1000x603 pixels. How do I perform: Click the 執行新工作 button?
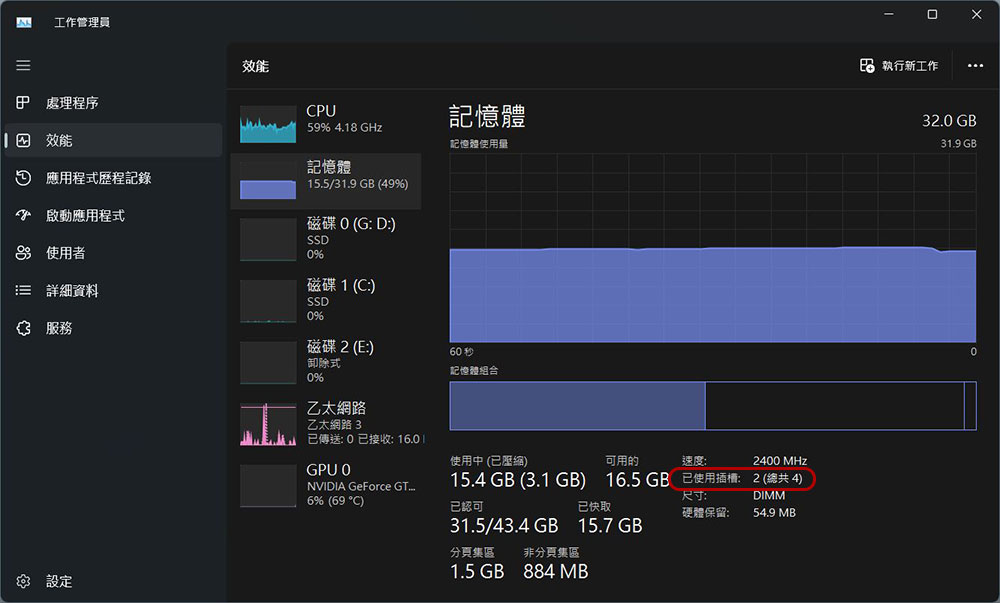click(899, 66)
